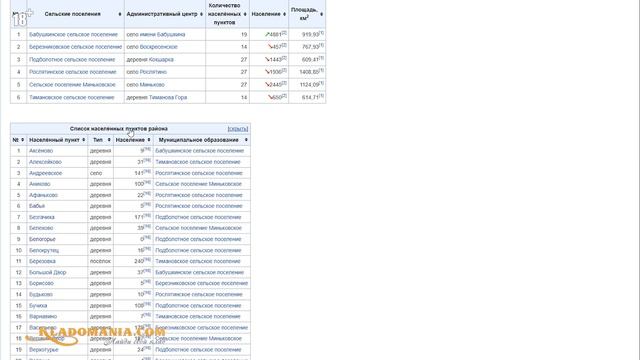640x360 pixels.
Task: Sort by Количество населённых пунктов arrow
Action: (245, 14)
